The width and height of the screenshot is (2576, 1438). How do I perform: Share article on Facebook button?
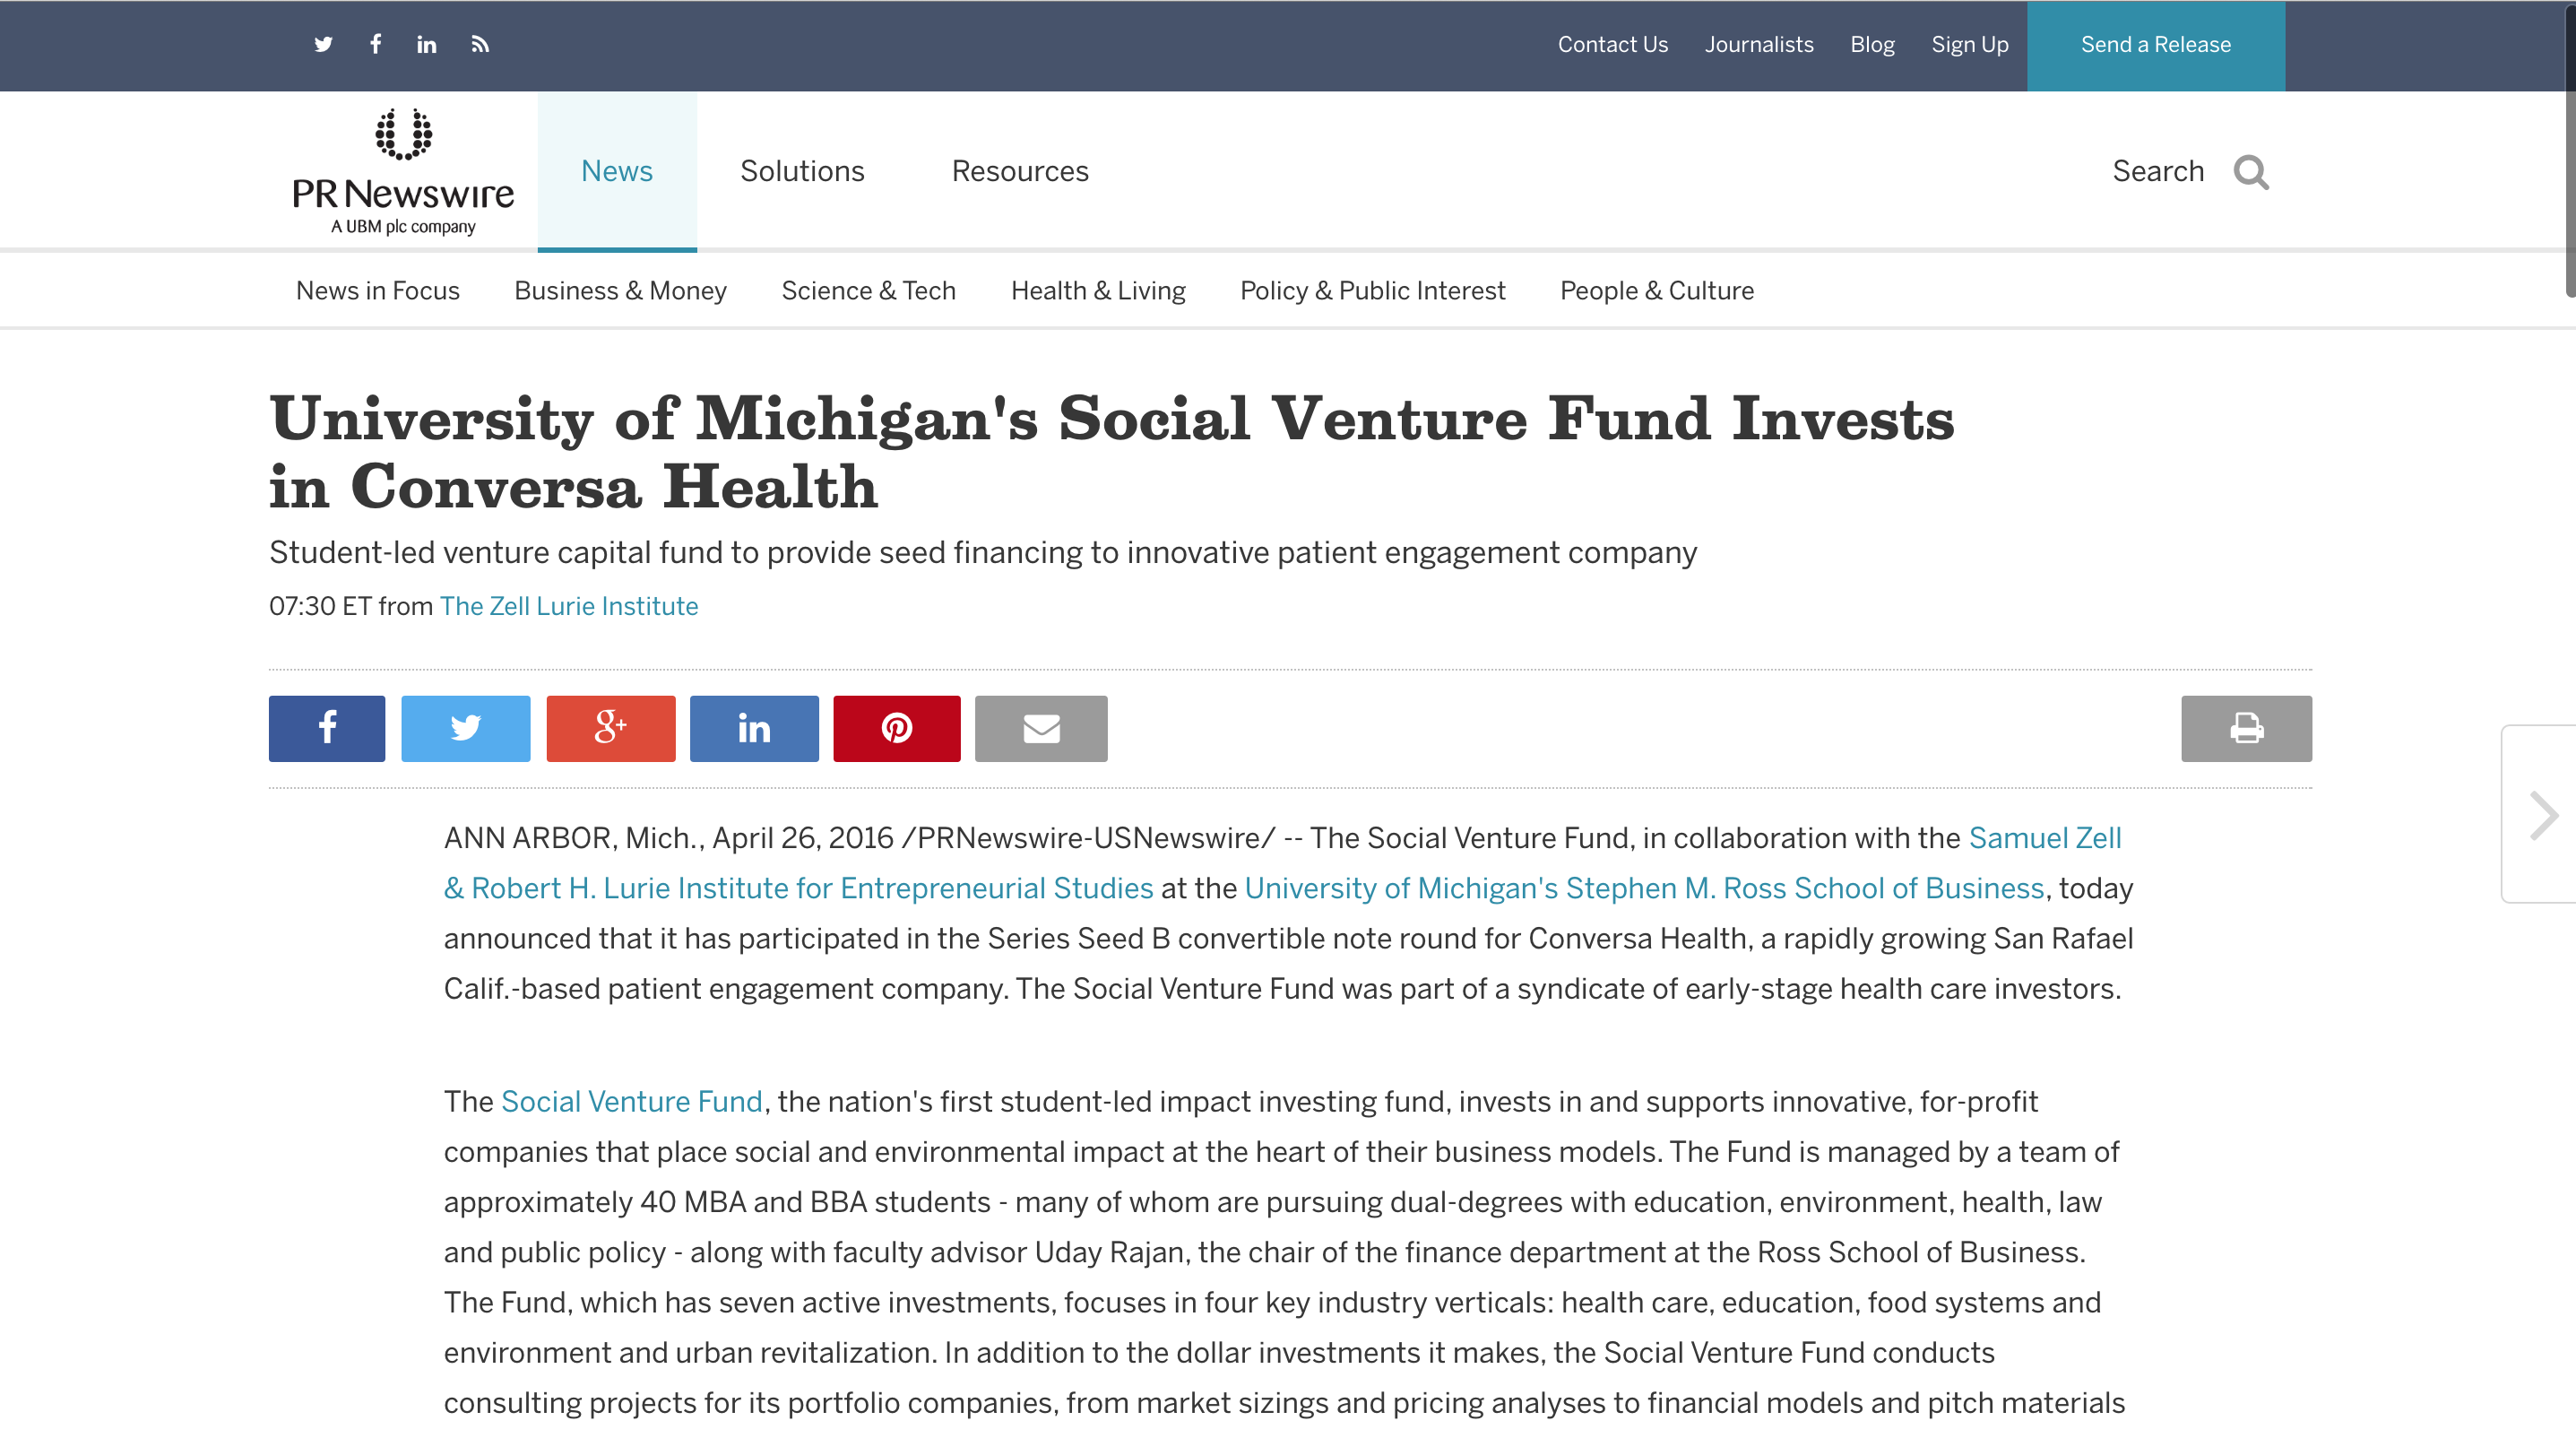pos(327,728)
